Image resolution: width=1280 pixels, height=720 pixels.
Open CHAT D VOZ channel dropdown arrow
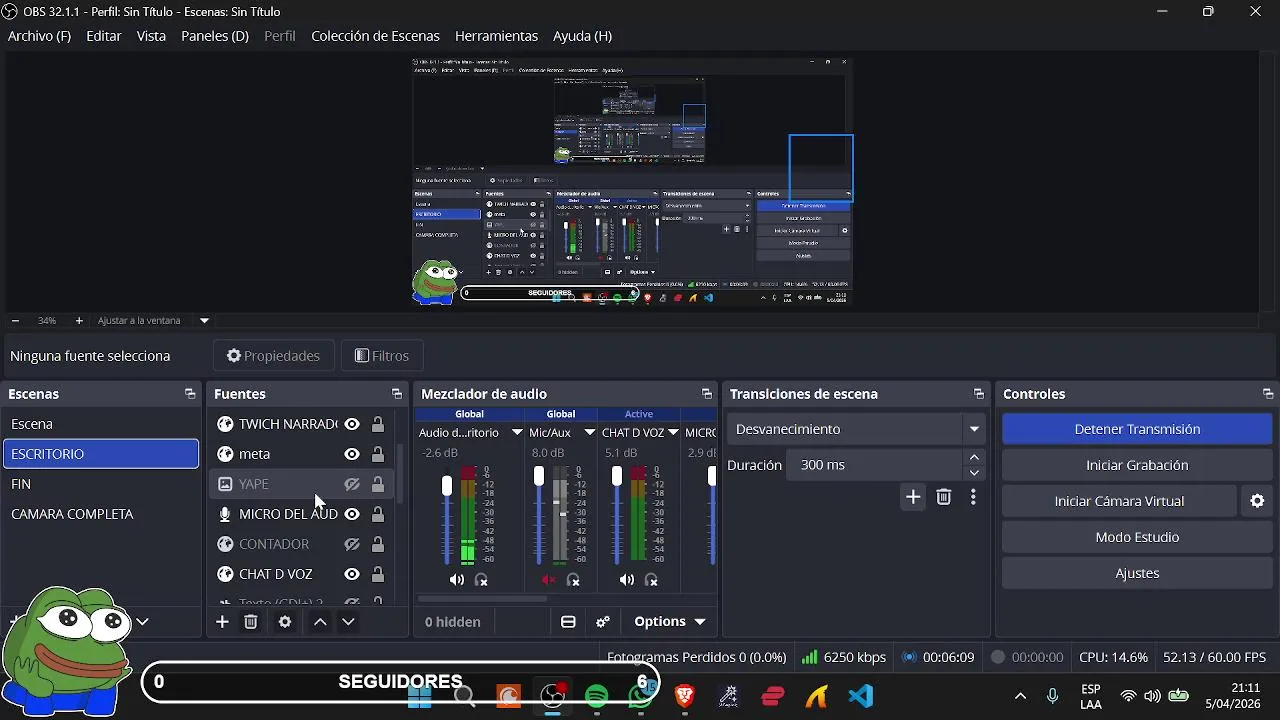[x=674, y=433]
